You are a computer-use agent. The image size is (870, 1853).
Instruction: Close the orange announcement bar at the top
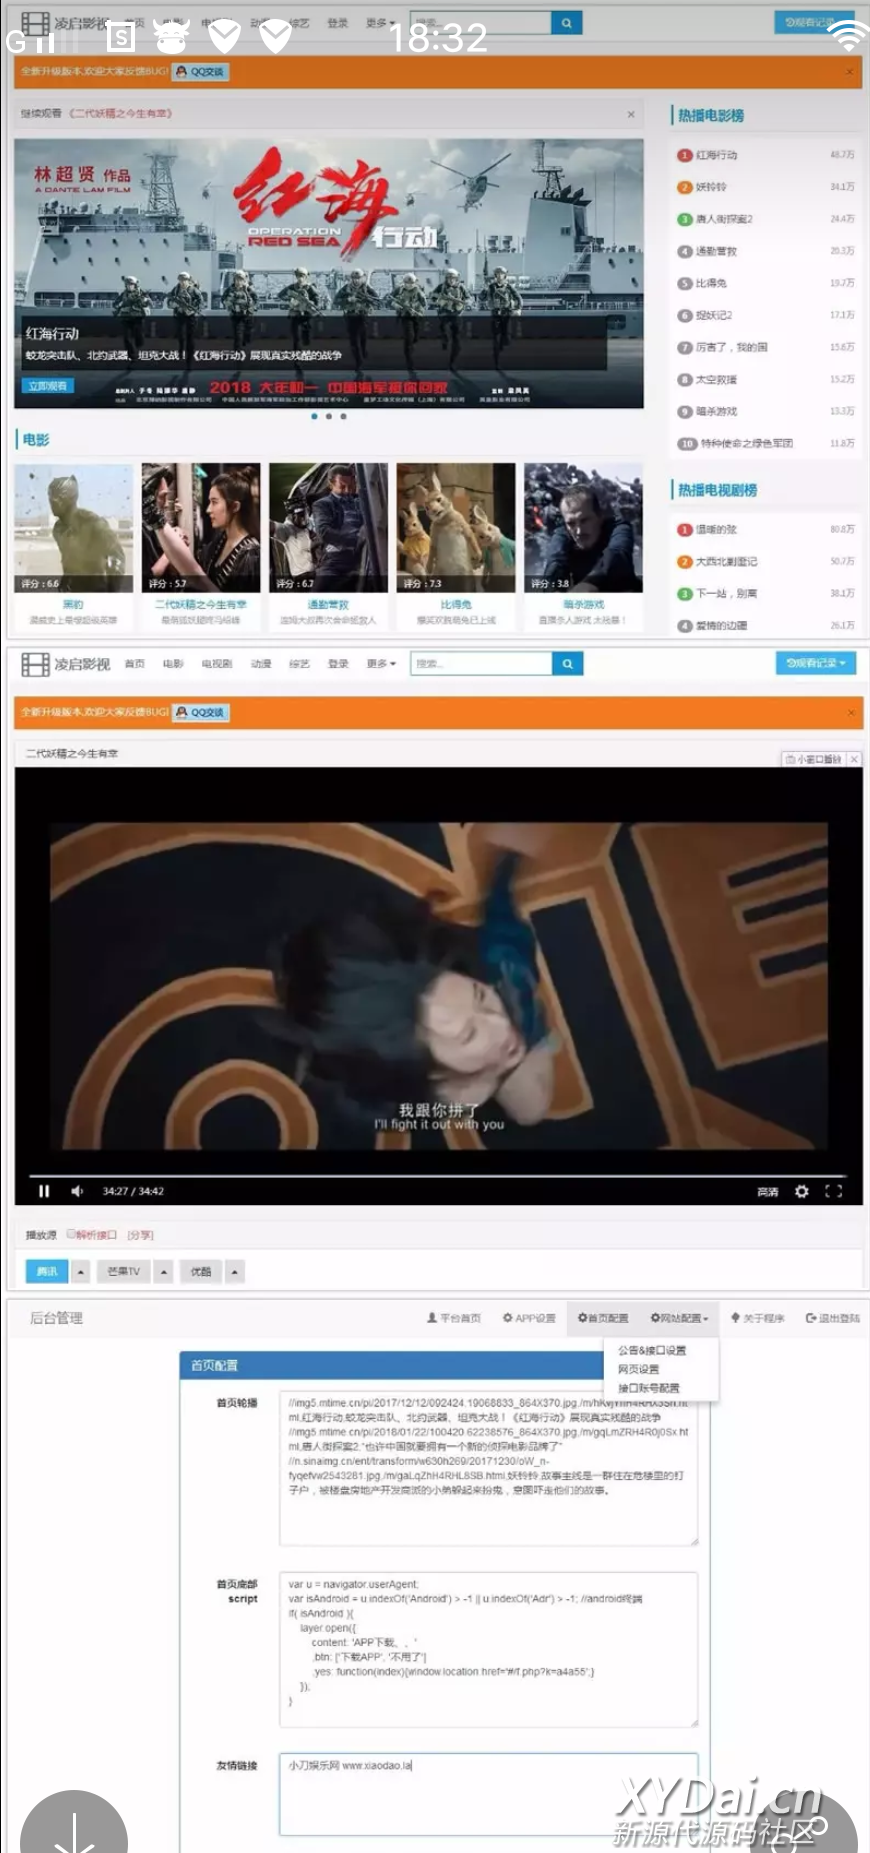pyautogui.click(x=849, y=72)
